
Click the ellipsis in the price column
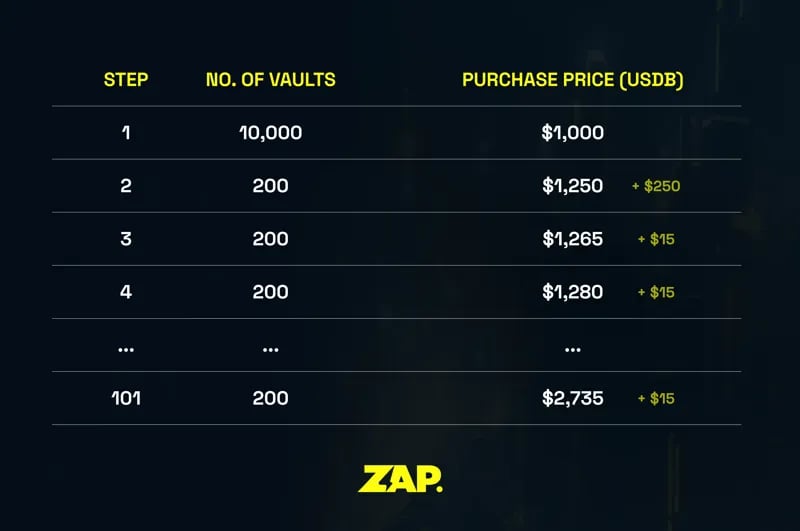[x=572, y=350]
